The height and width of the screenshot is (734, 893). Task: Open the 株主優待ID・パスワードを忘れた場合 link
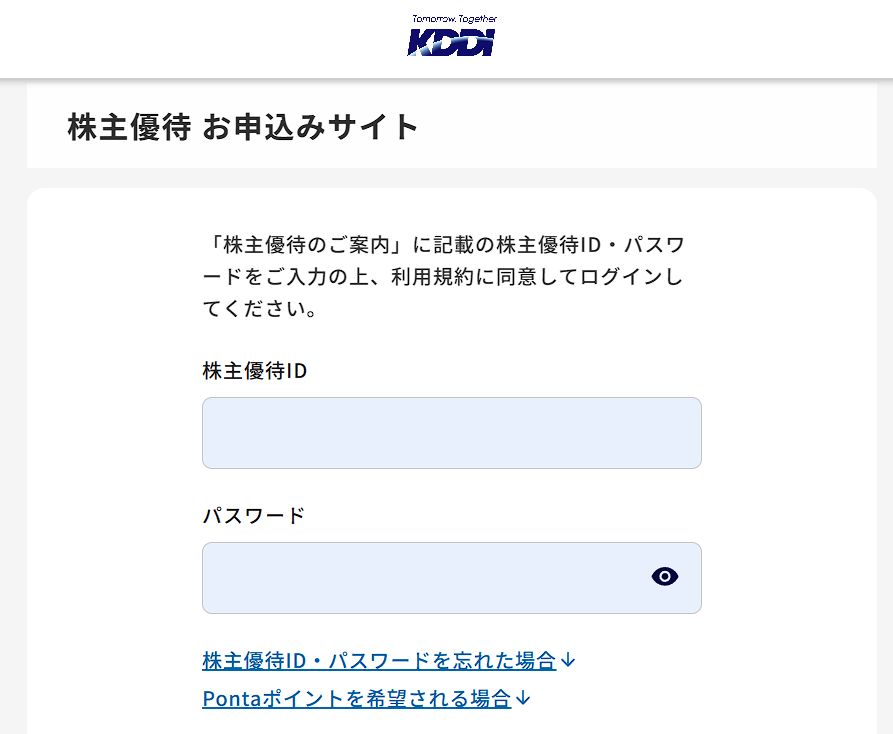pos(378,661)
